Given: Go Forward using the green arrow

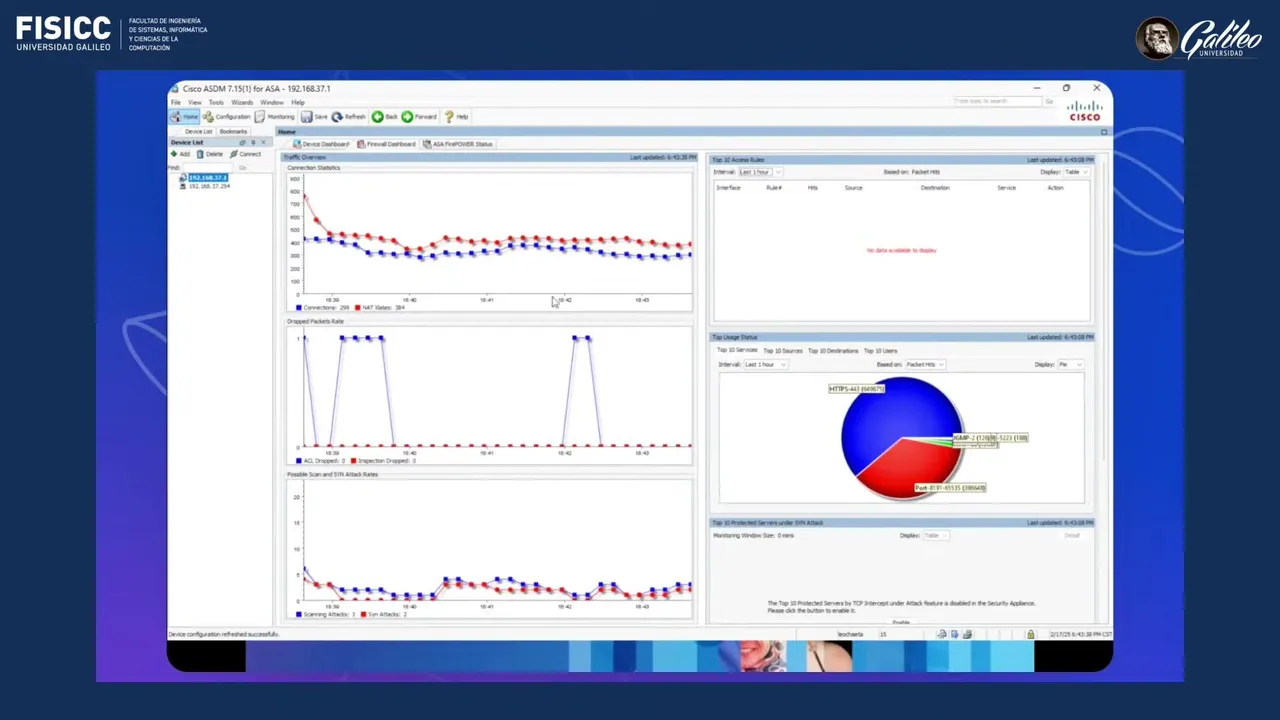Looking at the screenshot, I should [x=419, y=117].
